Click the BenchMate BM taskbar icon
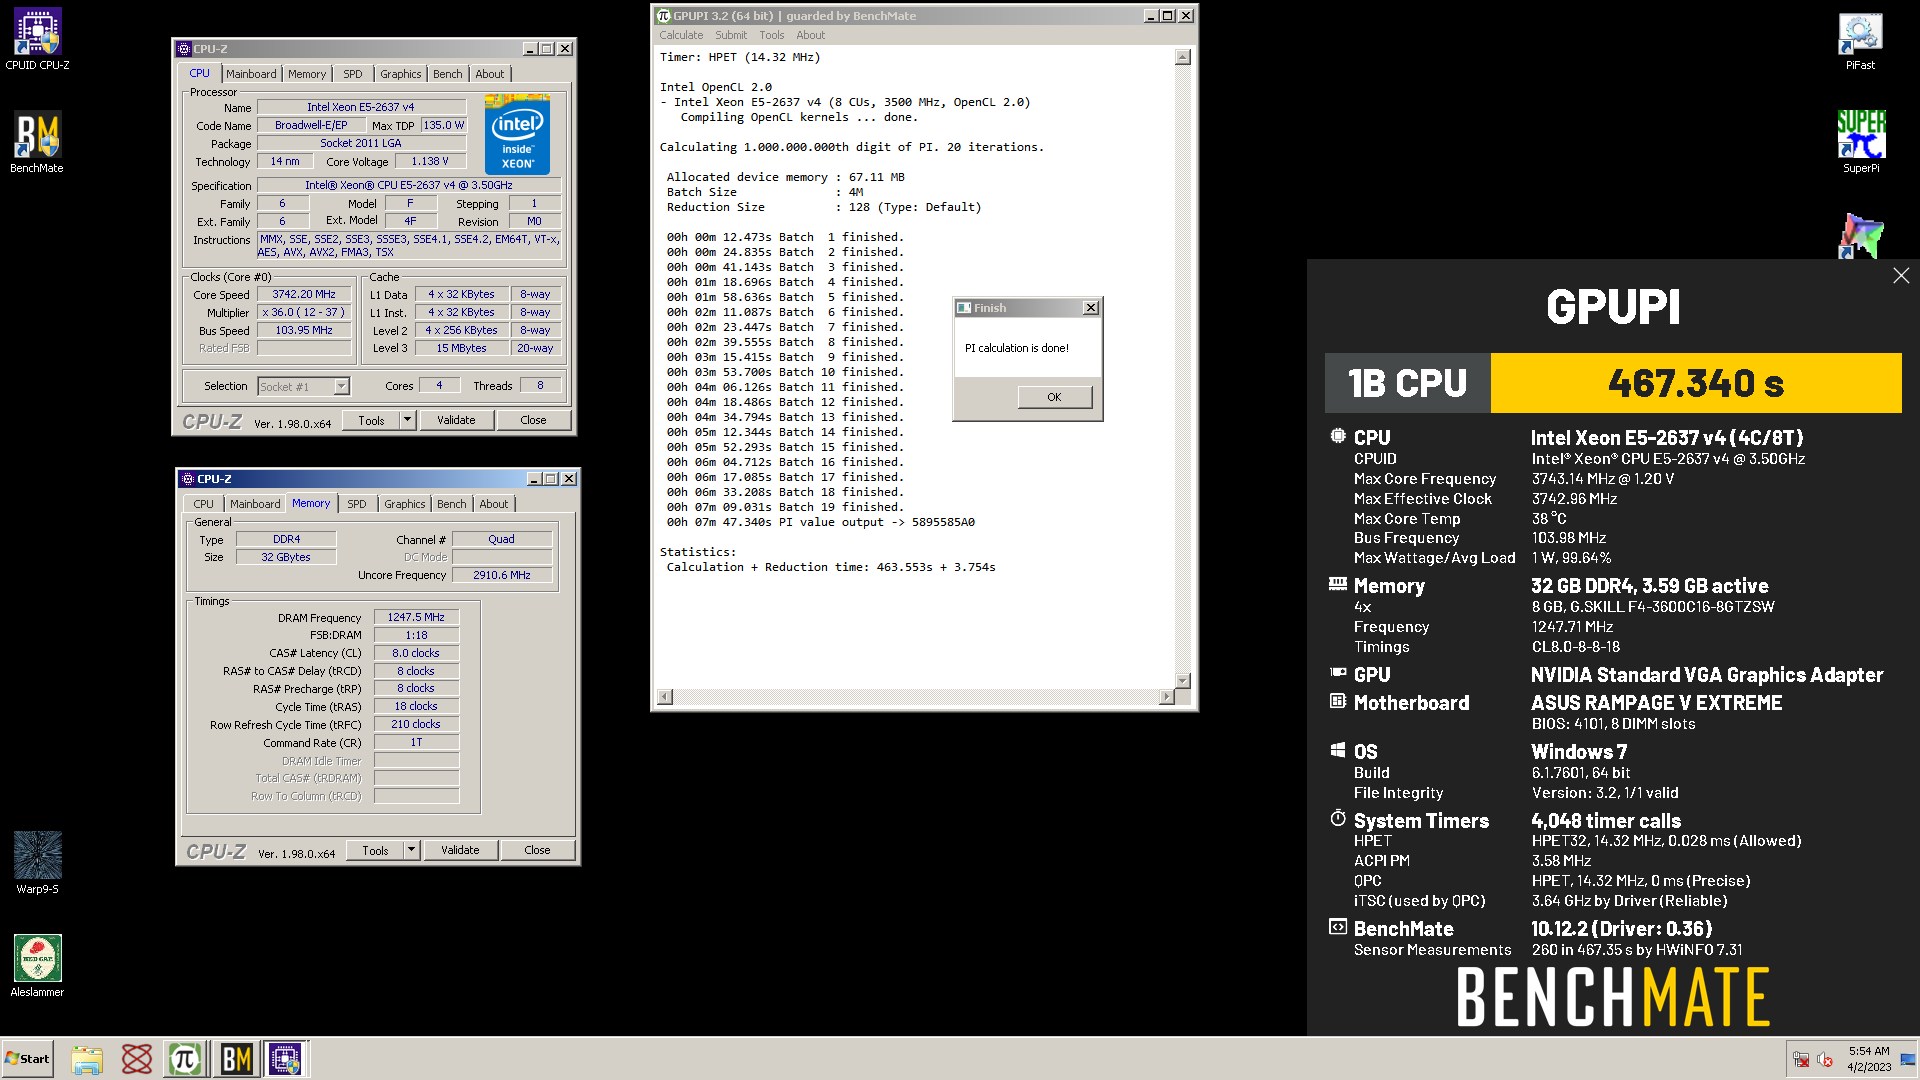 click(x=236, y=1059)
